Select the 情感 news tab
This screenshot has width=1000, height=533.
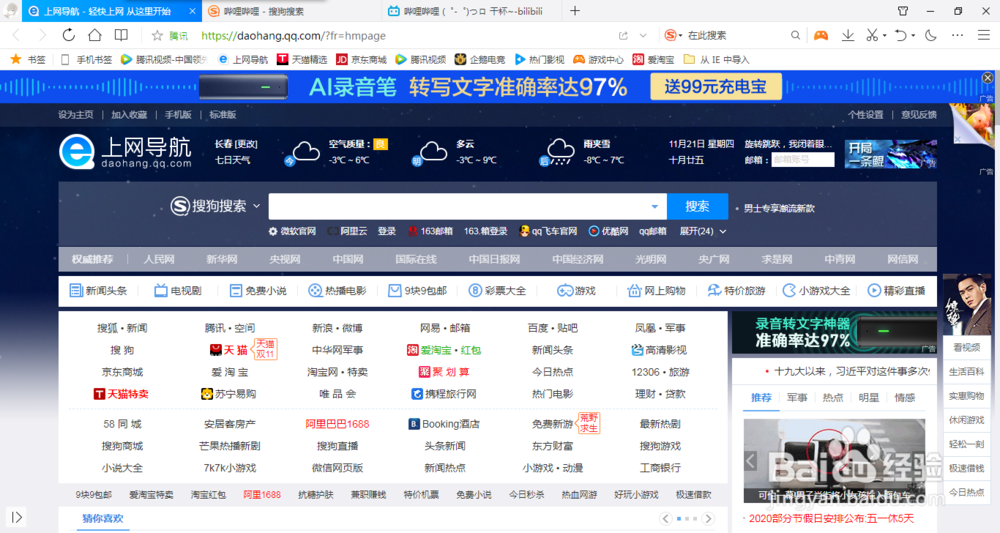point(905,398)
